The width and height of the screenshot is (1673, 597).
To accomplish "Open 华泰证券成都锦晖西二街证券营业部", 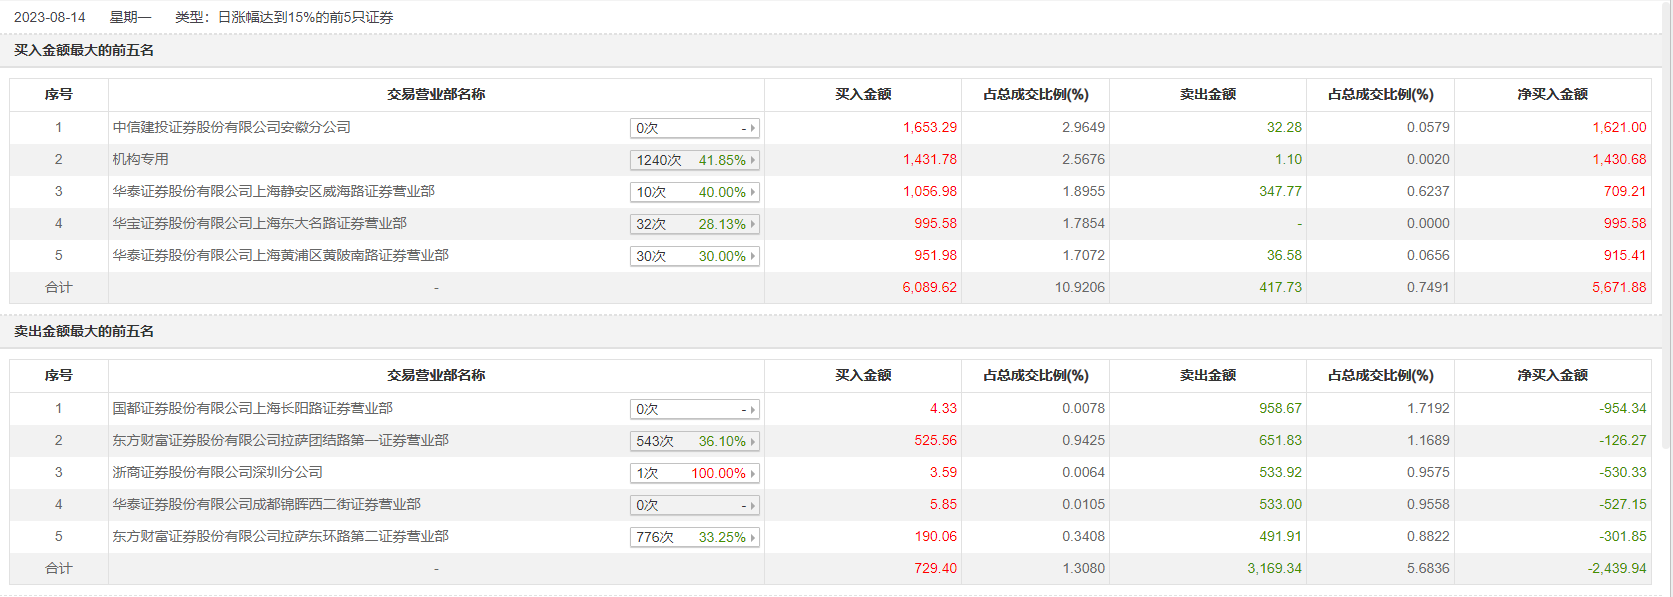I will click(x=267, y=504).
